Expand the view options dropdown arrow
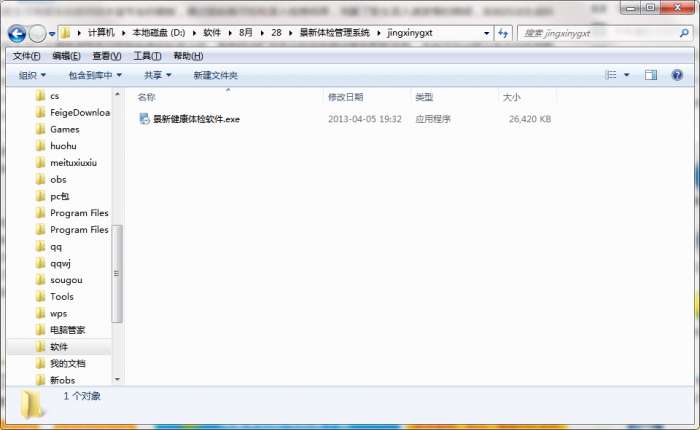 [x=626, y=75]
